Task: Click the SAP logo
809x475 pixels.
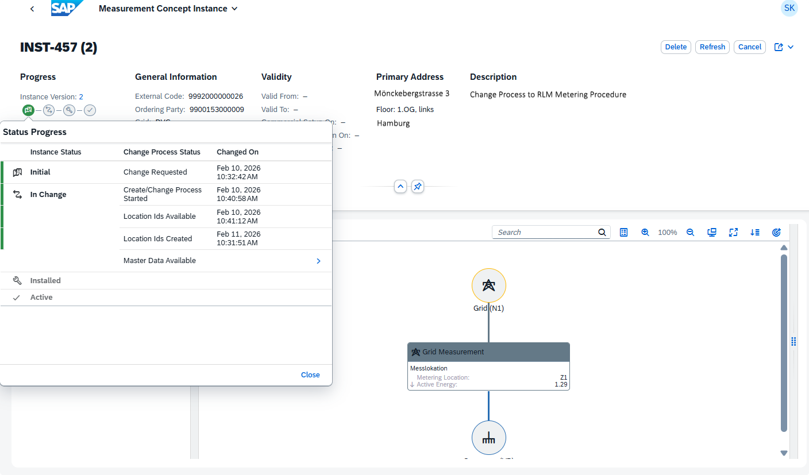Action: 67,9
